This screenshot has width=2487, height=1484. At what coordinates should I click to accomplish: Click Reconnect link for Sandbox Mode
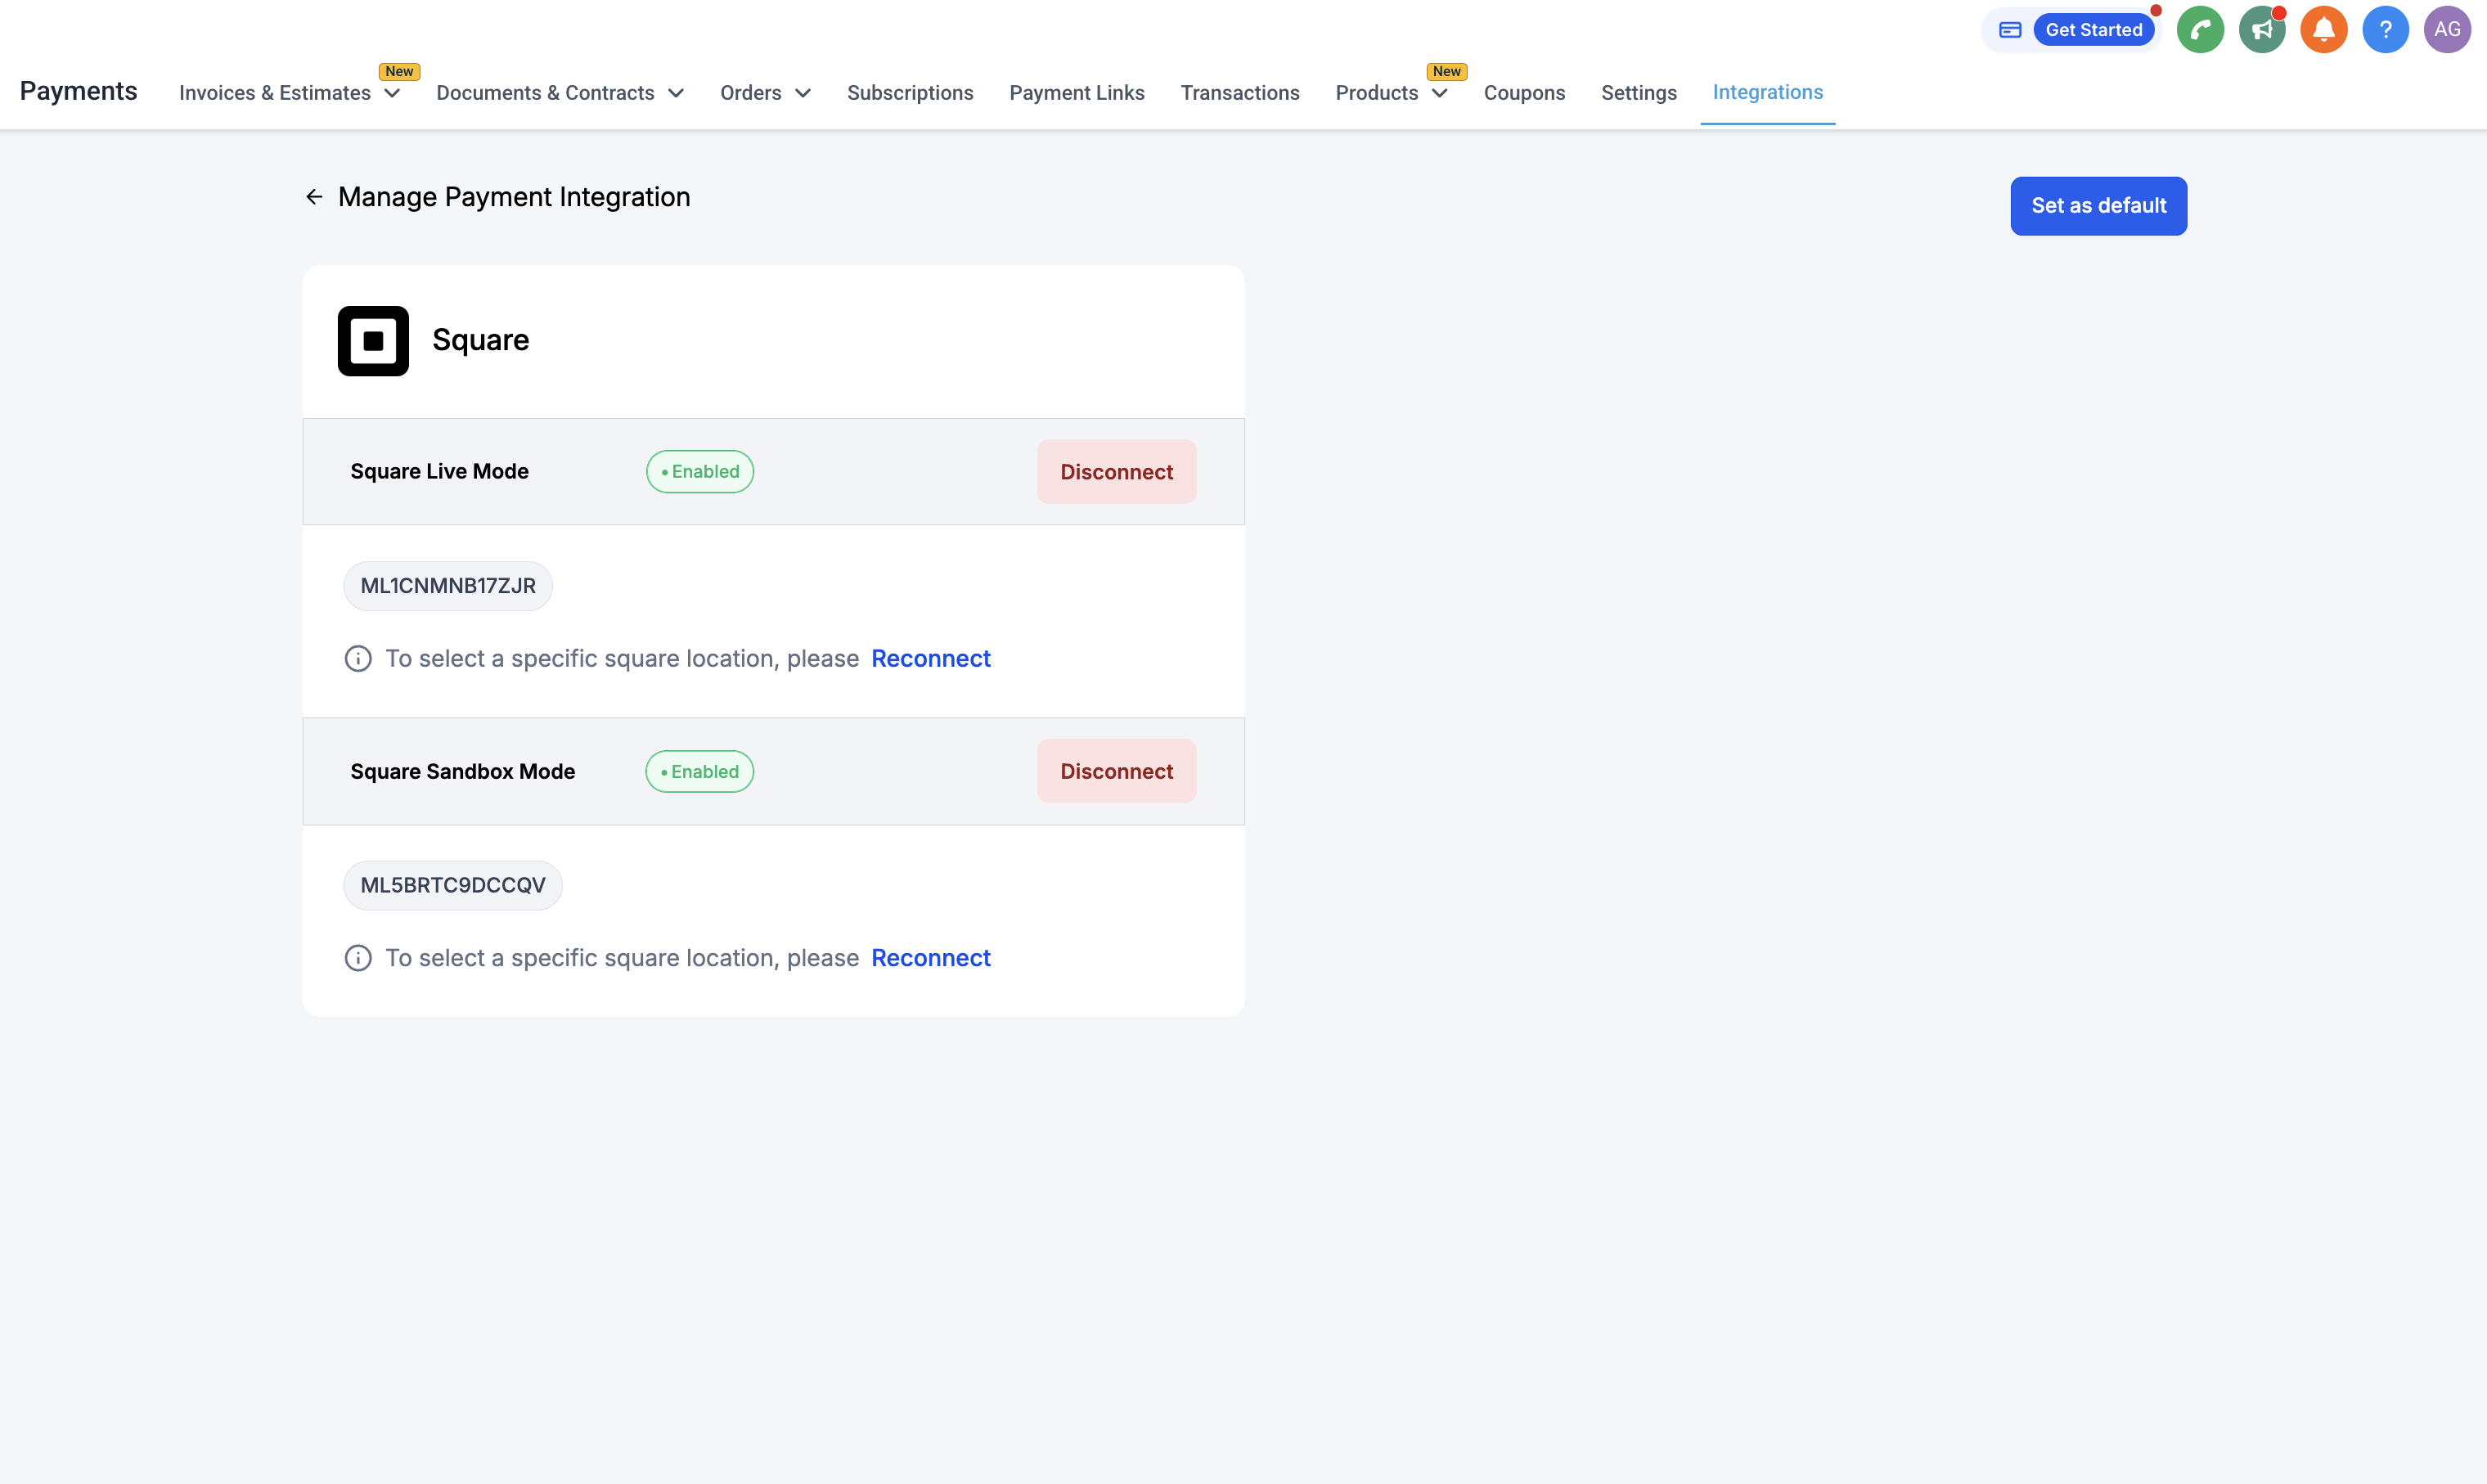(930, 958)
